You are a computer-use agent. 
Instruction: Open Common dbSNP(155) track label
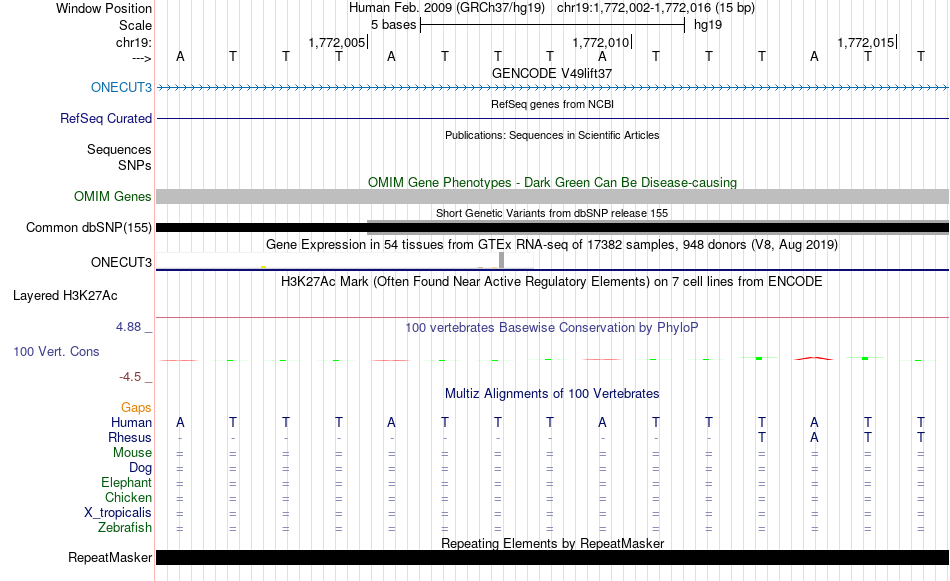pyautogui.click(x=89, y=228)
